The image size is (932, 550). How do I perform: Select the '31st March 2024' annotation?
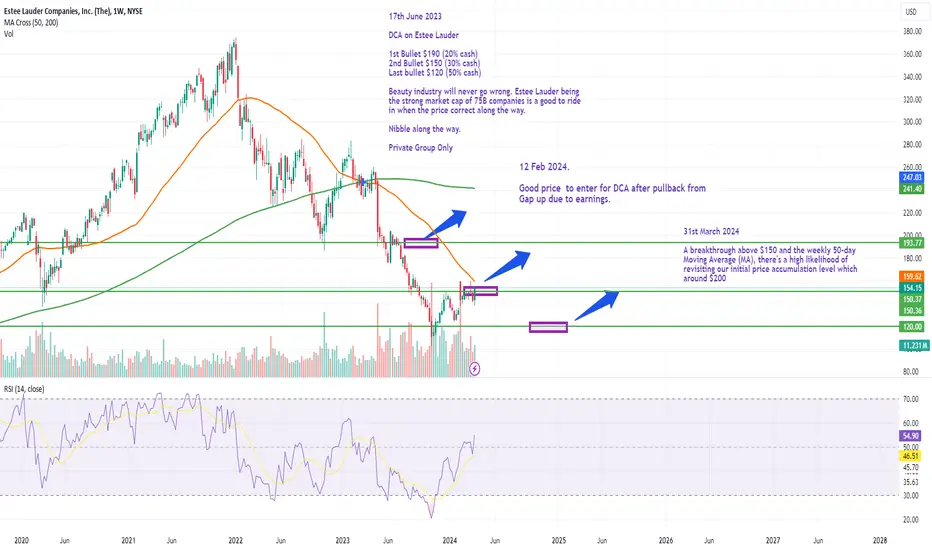pos(711,231)
